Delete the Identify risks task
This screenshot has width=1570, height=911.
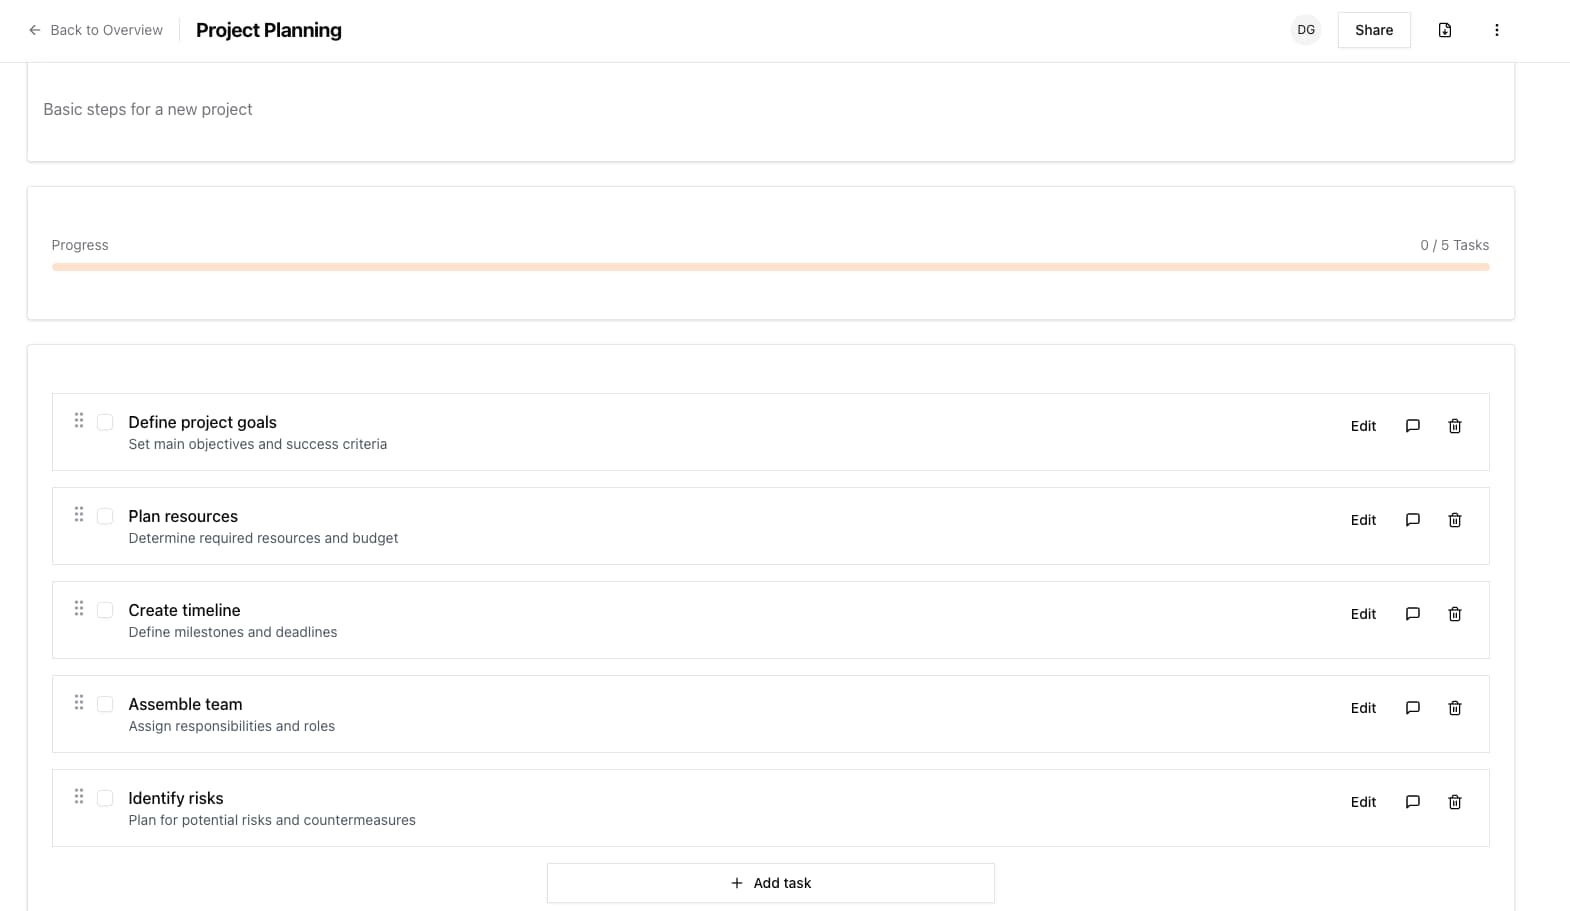pos(1455,802)
